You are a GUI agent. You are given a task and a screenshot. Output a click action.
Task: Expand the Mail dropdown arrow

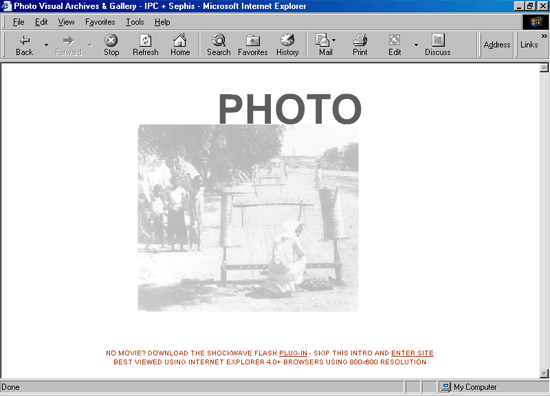pyautogui.click(x=334, y=40)
